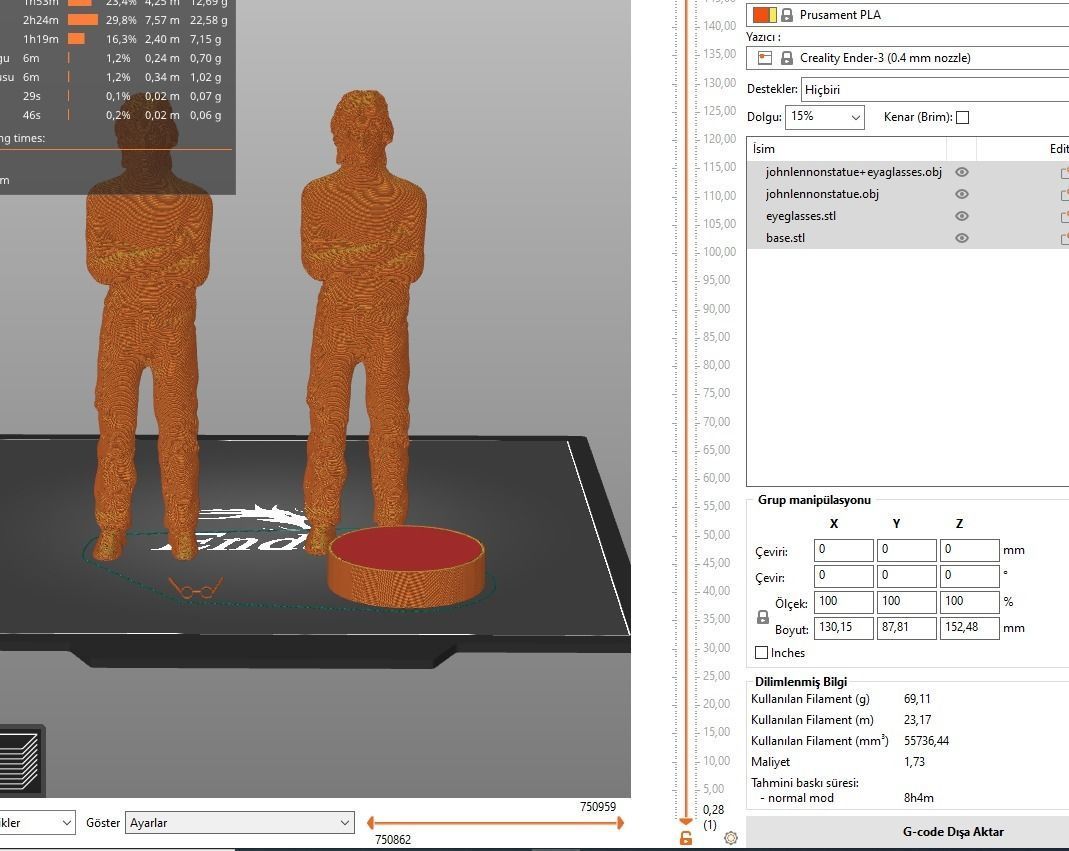This screenshot has width=1069, height=851.
Task: Click the lock icon beside Prusament PLA
Action: click(787, 14)
